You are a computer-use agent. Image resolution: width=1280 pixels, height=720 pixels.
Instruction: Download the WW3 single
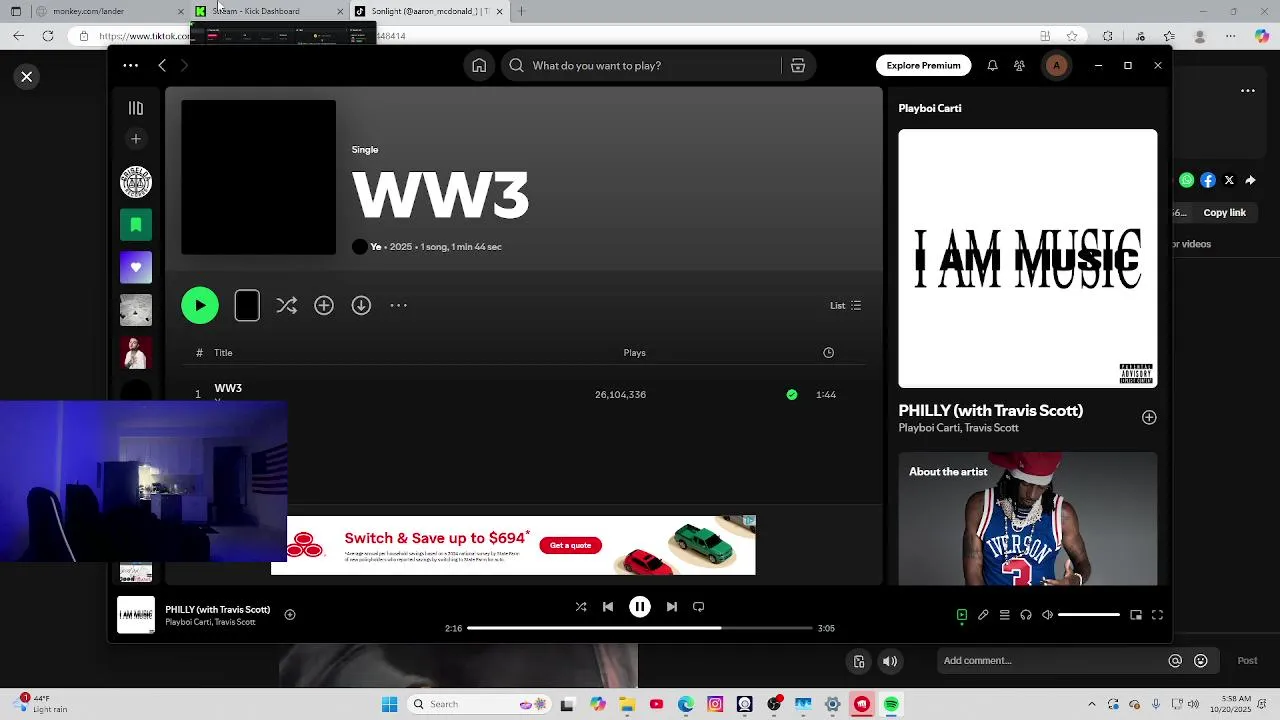[361, 306]
